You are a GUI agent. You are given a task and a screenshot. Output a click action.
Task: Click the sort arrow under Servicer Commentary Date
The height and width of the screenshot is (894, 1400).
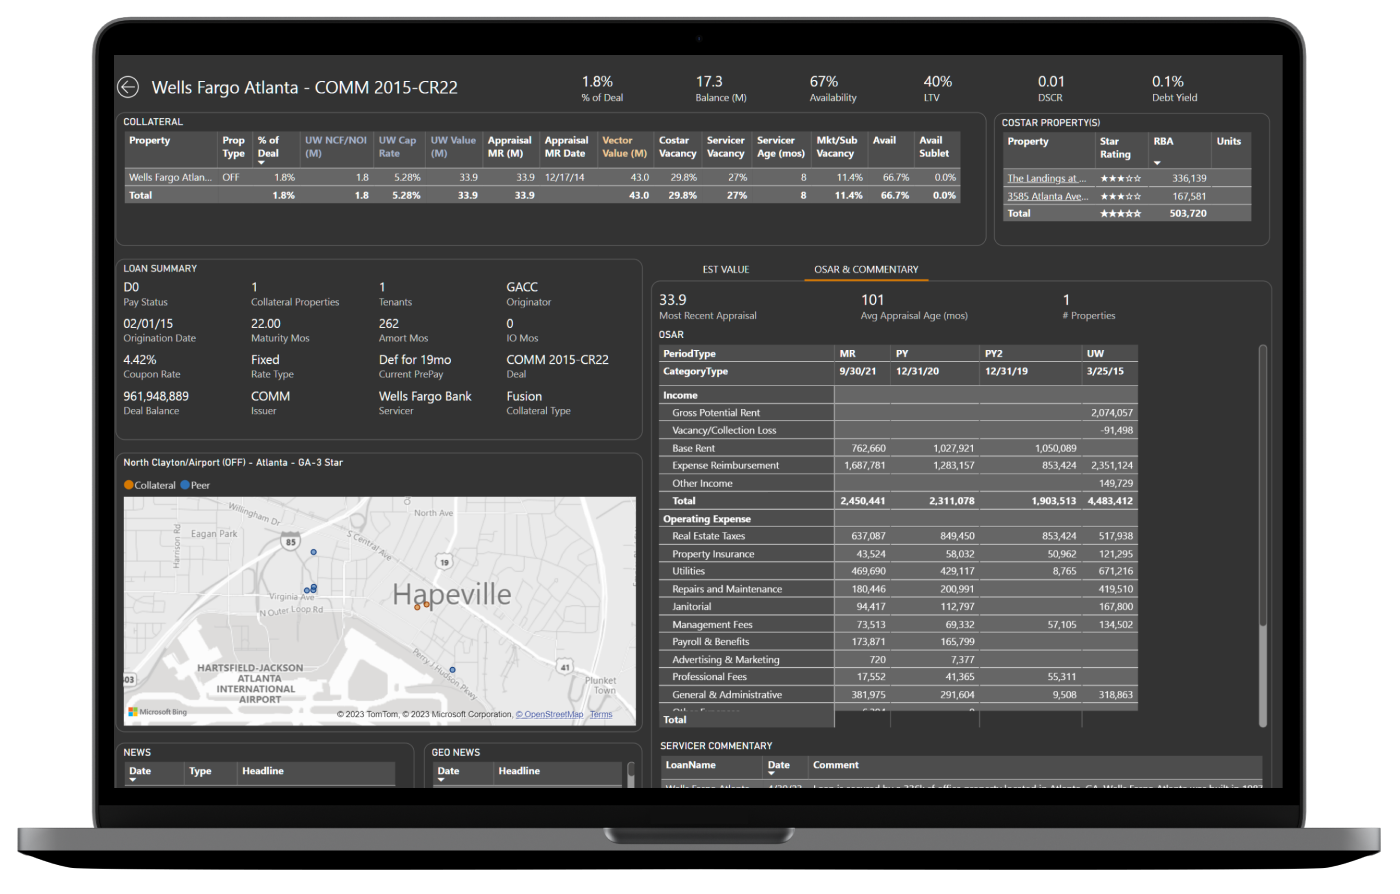point(772,776)
